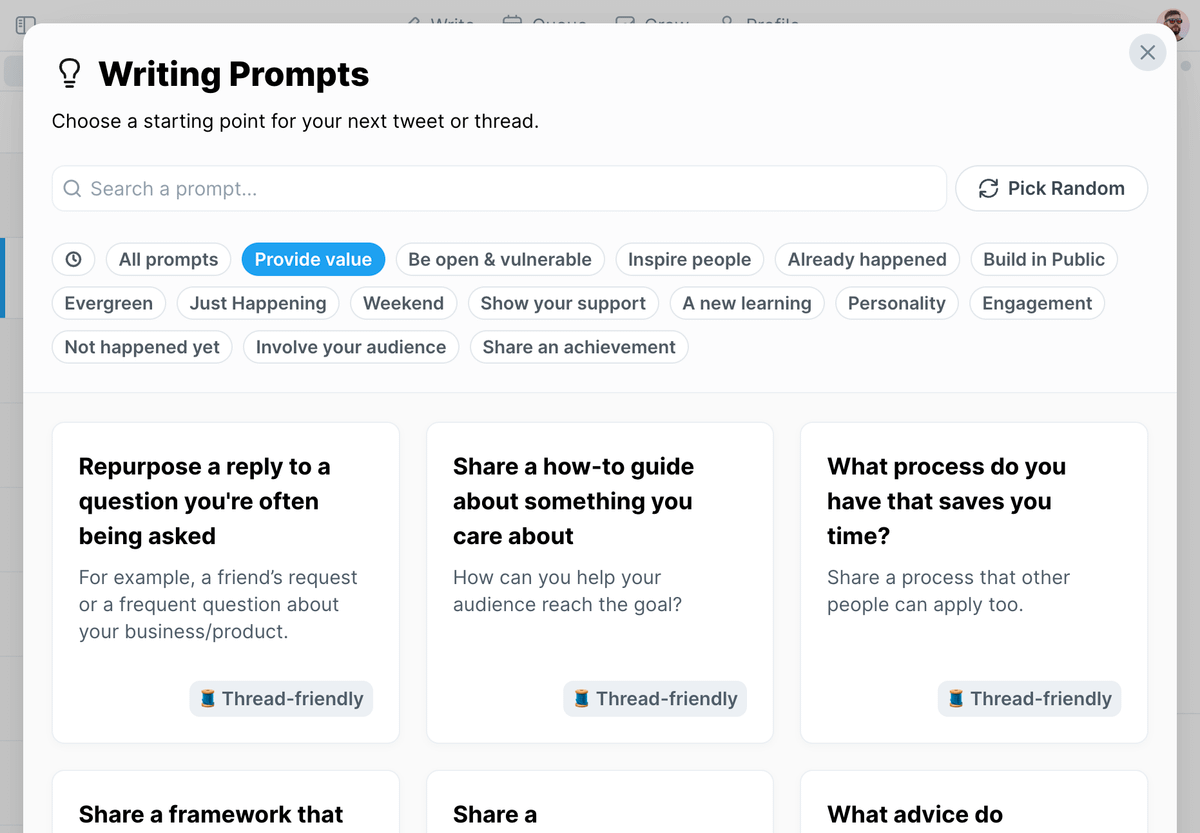The image size is (1200, 833).
Task: Toggle the sidebar panel icon
Action: click(x=26, y=24)
